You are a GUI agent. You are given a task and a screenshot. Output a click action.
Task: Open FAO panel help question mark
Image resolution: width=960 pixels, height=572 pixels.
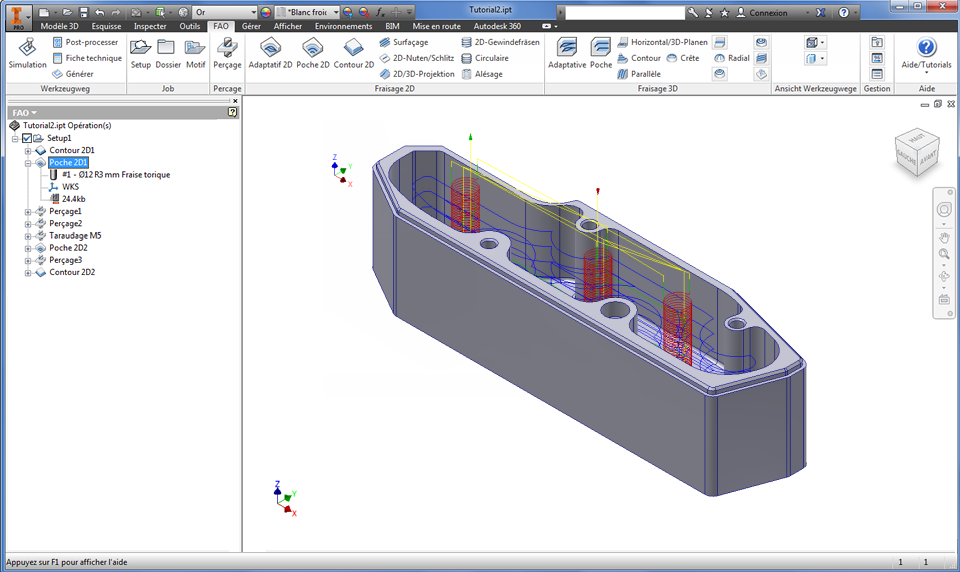click(233, 112)
